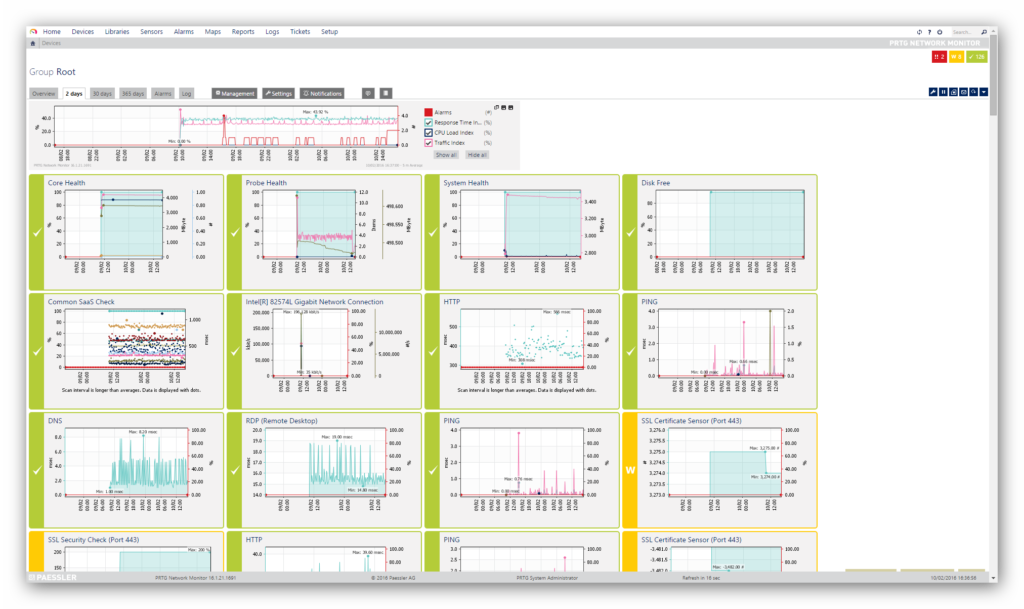Click the yellow warnings status counter
The width and height of the screenshot is (1024, 609).
pyautogui.click(x=958, y=57)
